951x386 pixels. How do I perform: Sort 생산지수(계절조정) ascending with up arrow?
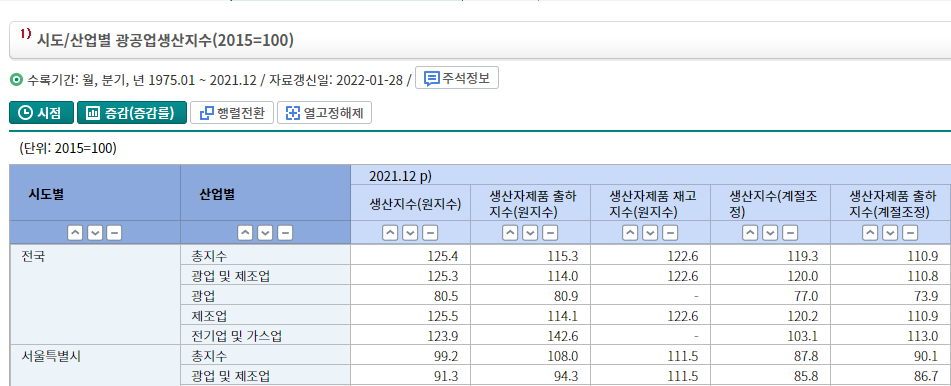tap(751, 233)
